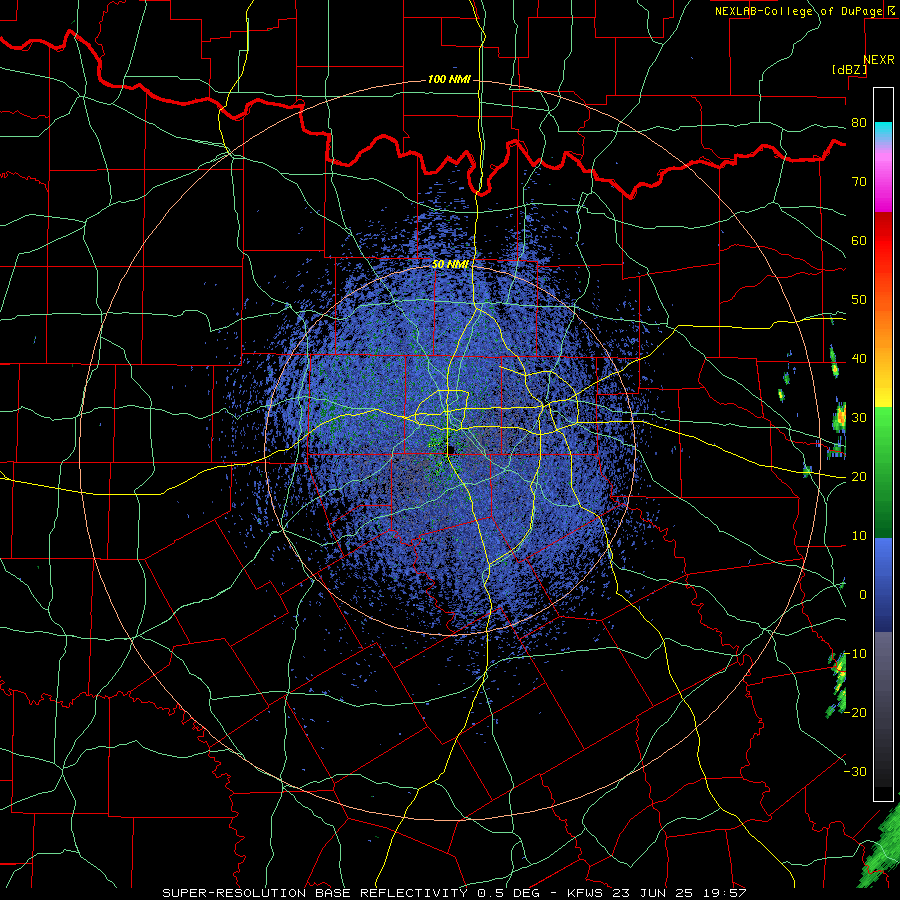900x900 pixels.
Task: Click the -20 value on dBZ scale
Action: 855,713
